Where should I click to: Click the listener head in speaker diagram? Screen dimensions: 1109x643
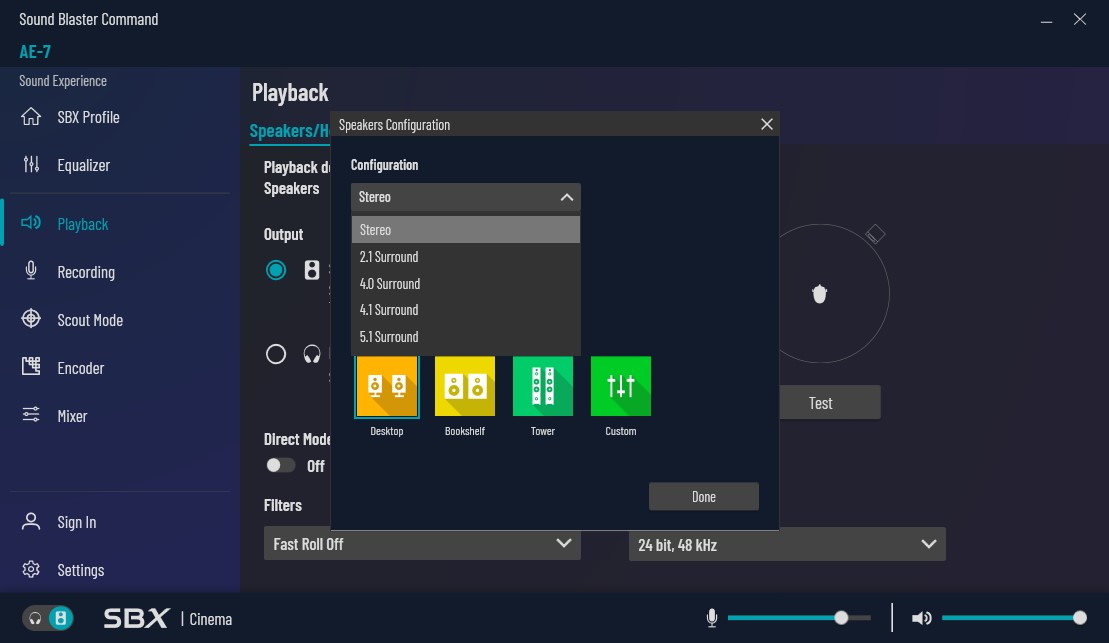coord(819,294)
